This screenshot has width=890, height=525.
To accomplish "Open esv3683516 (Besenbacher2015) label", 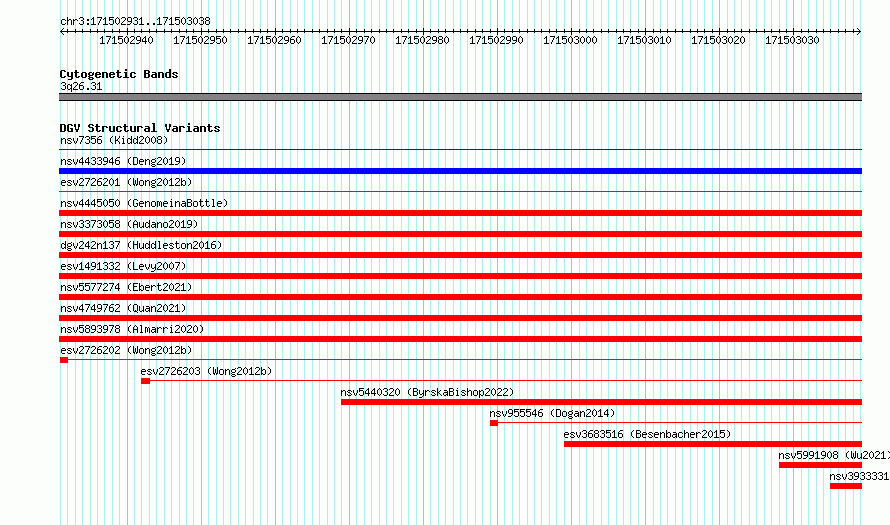I will point(647,434).
